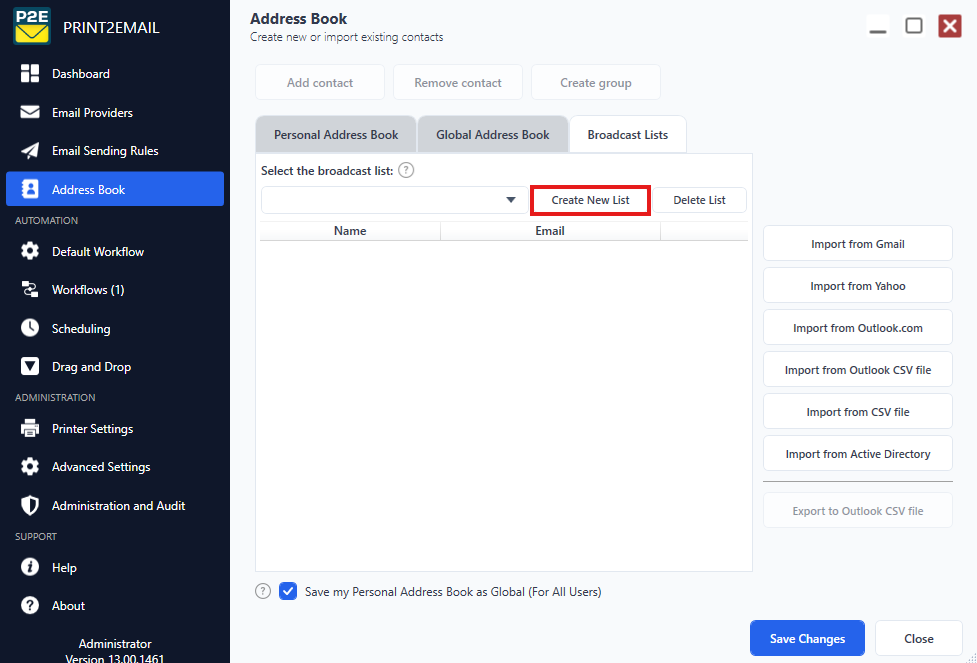Go to Email Providers section
The width and height of the screenshot is (977, 663).
tap(115, 112)
